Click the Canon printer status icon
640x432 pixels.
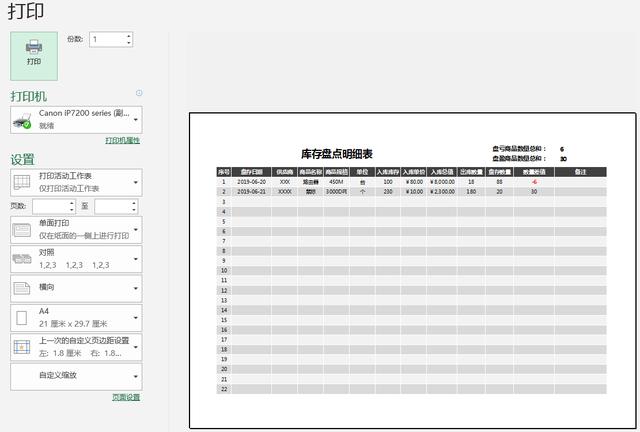(x=22, y=121)
